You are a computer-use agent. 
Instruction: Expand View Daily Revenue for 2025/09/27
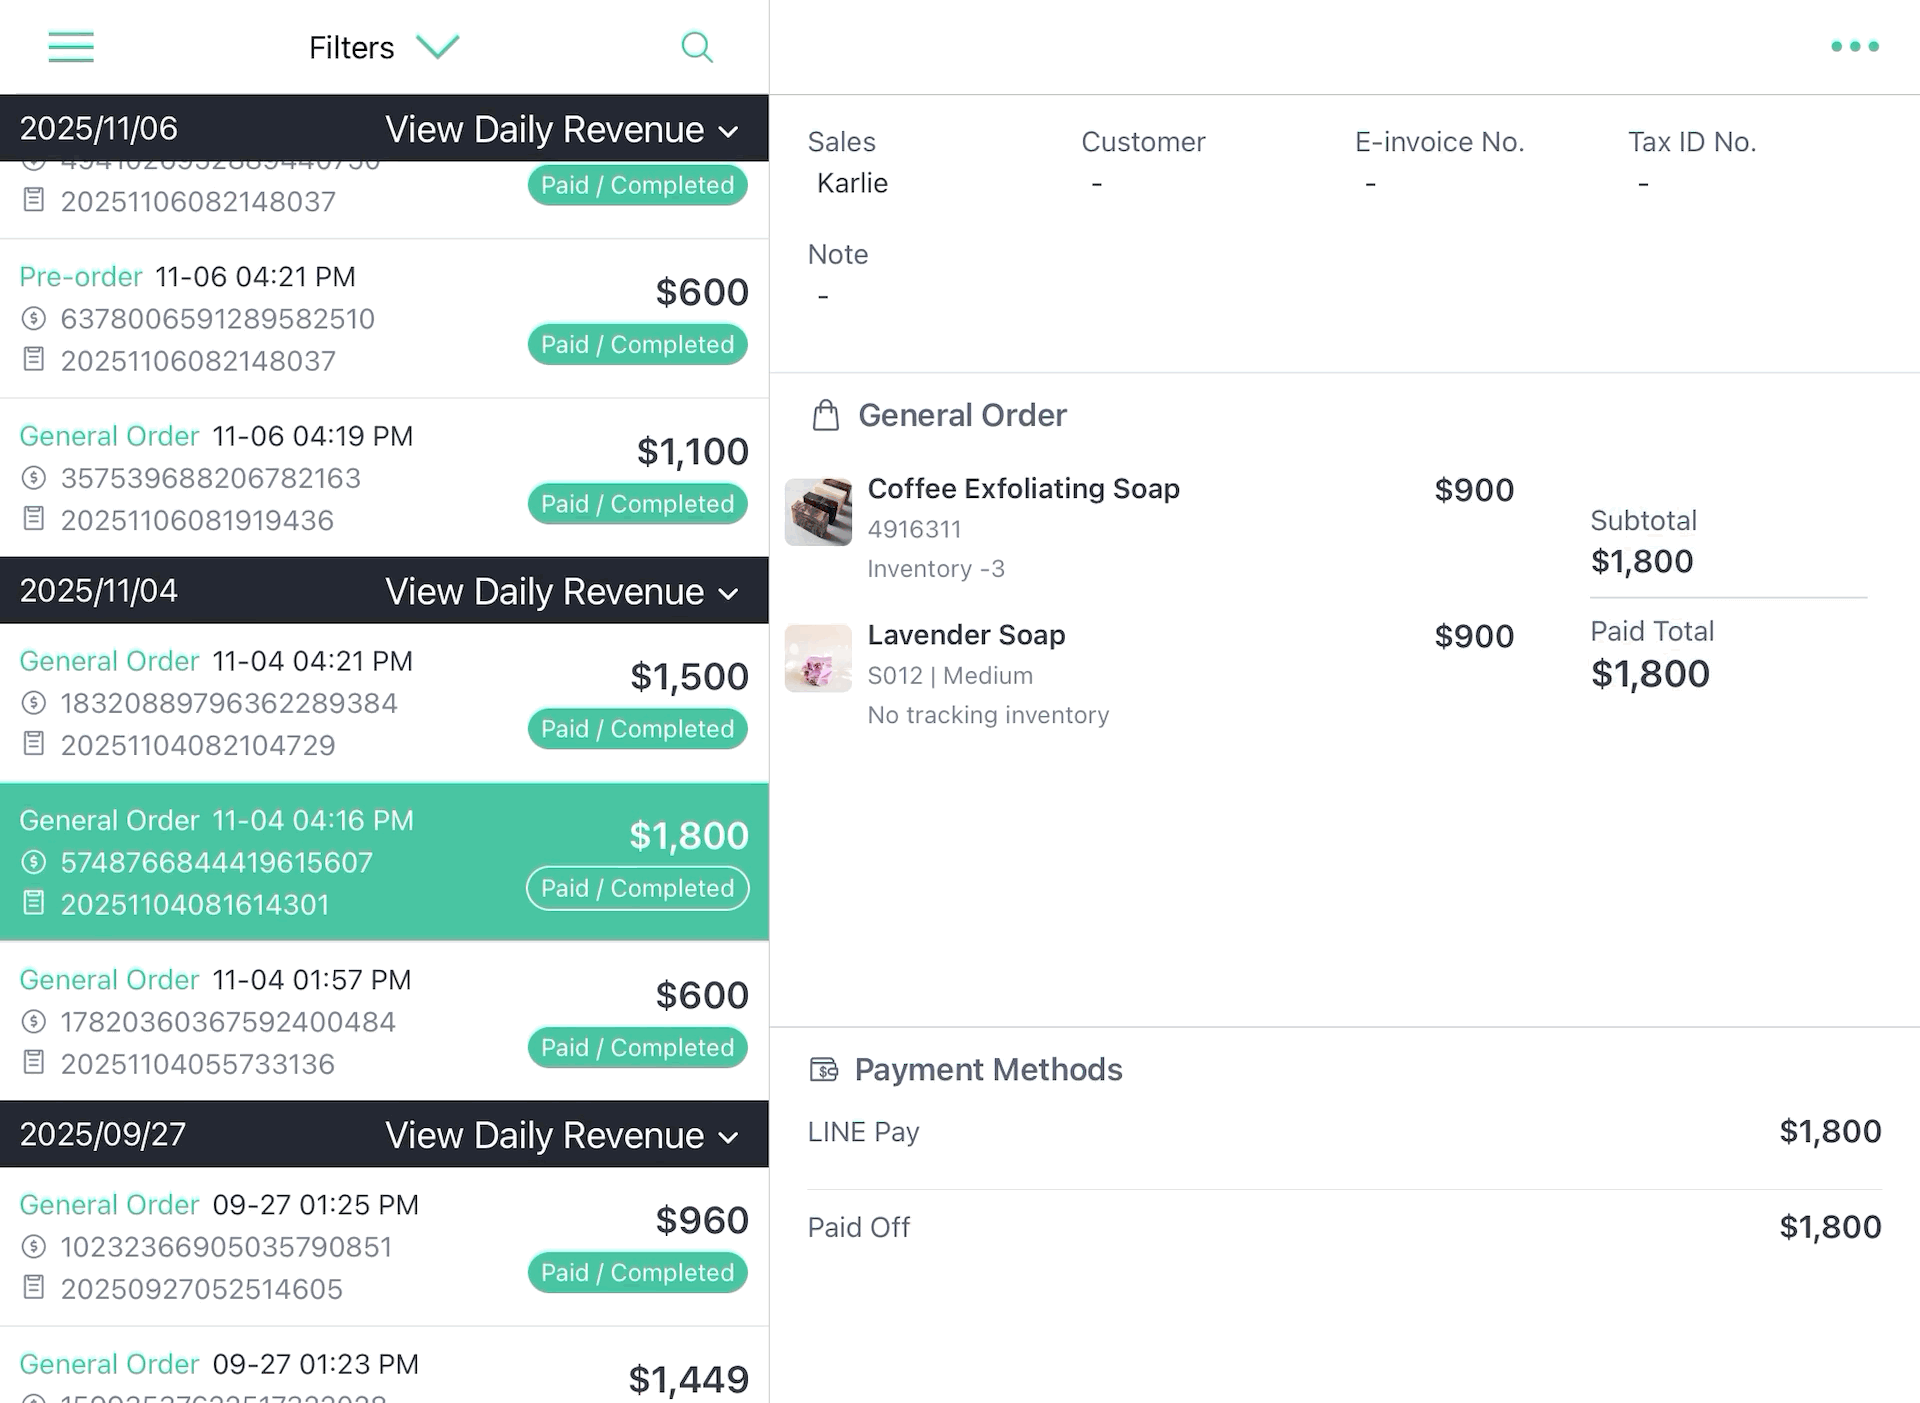click(x=562, y=1135)
